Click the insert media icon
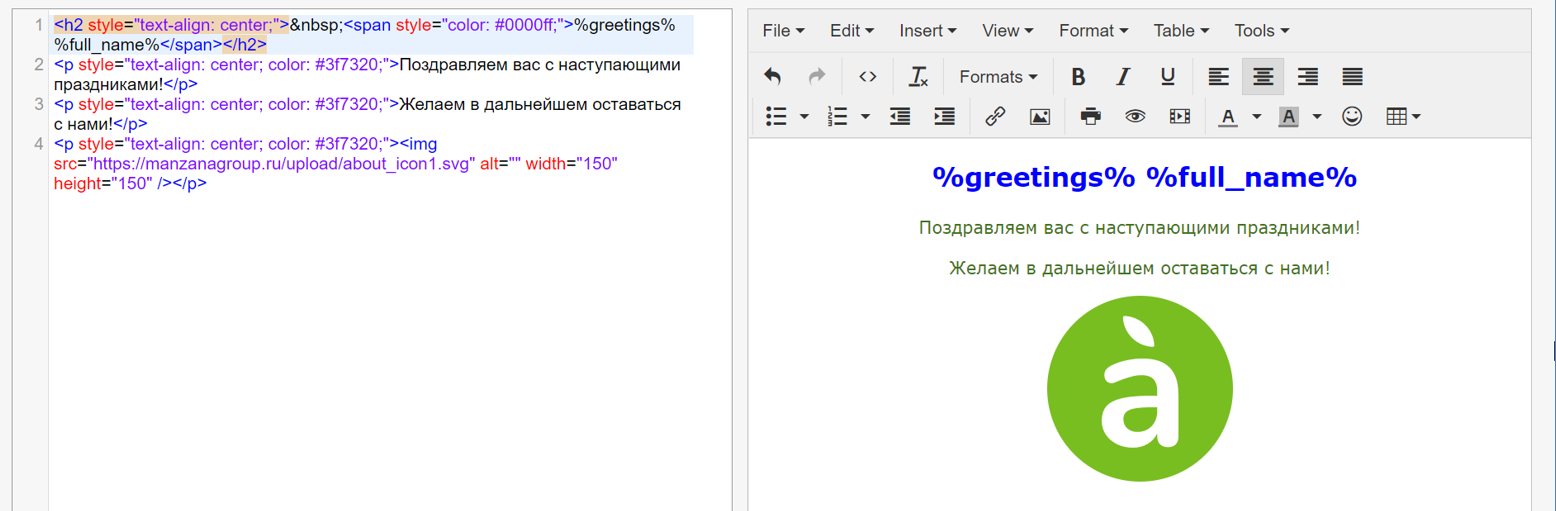 pos(1179,117)
